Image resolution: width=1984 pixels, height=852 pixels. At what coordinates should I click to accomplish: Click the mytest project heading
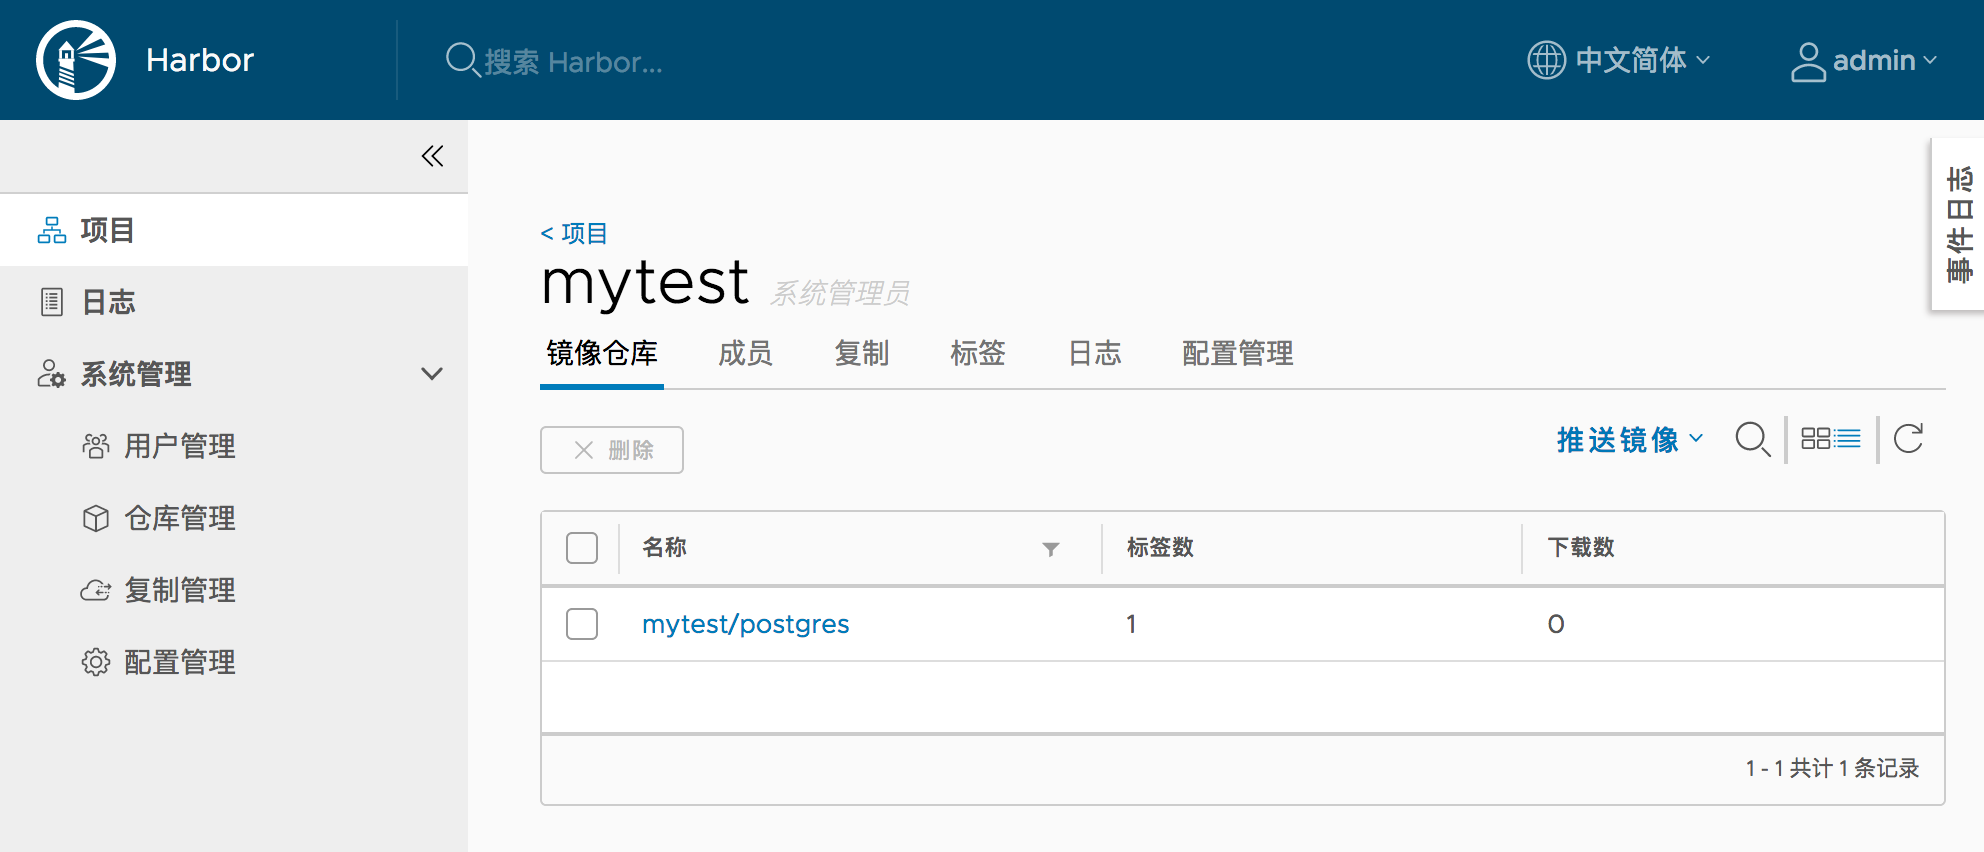point(645,282)
